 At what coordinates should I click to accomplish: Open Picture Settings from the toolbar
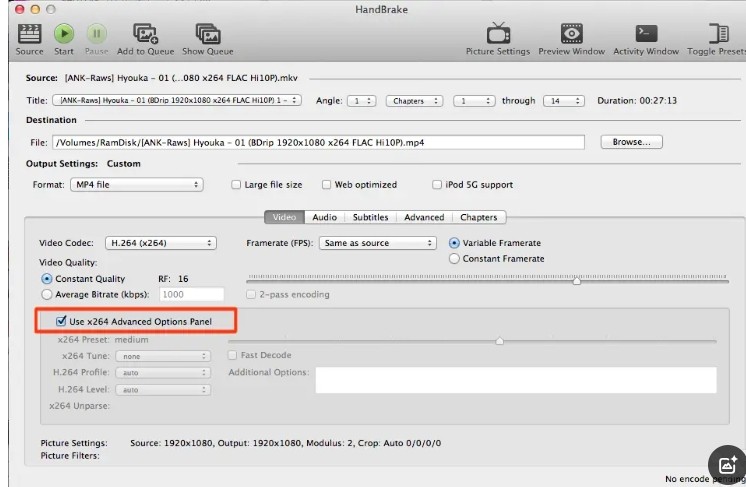pos(497,35)
